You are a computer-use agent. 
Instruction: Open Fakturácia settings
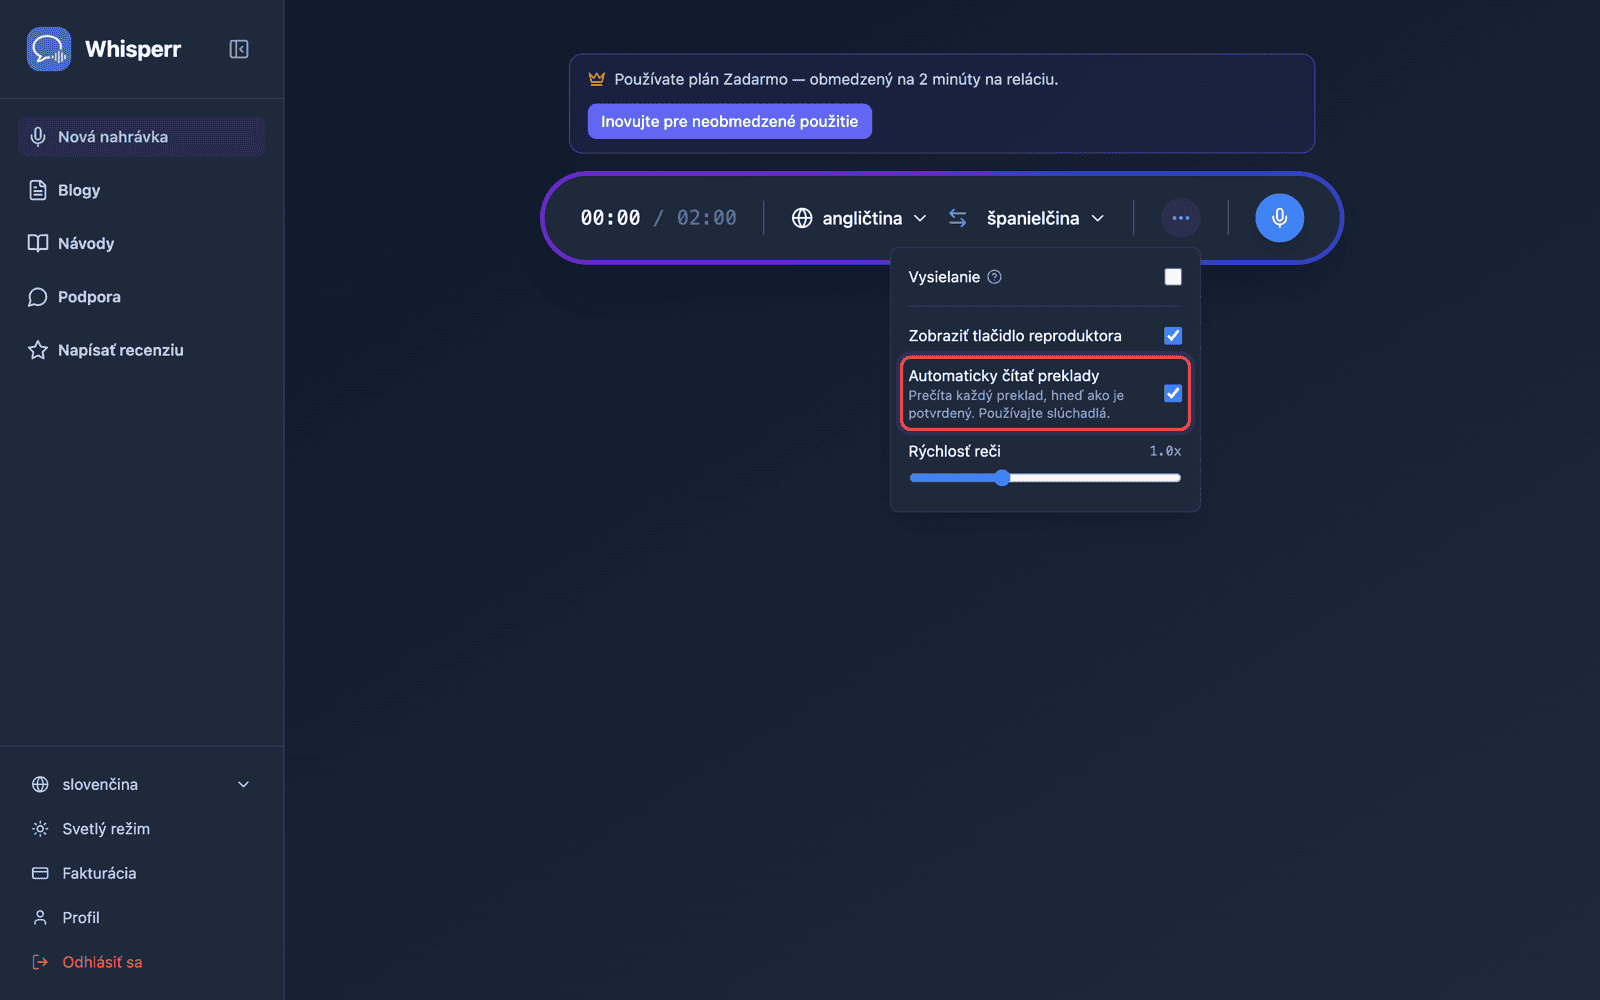pos(141,873)
